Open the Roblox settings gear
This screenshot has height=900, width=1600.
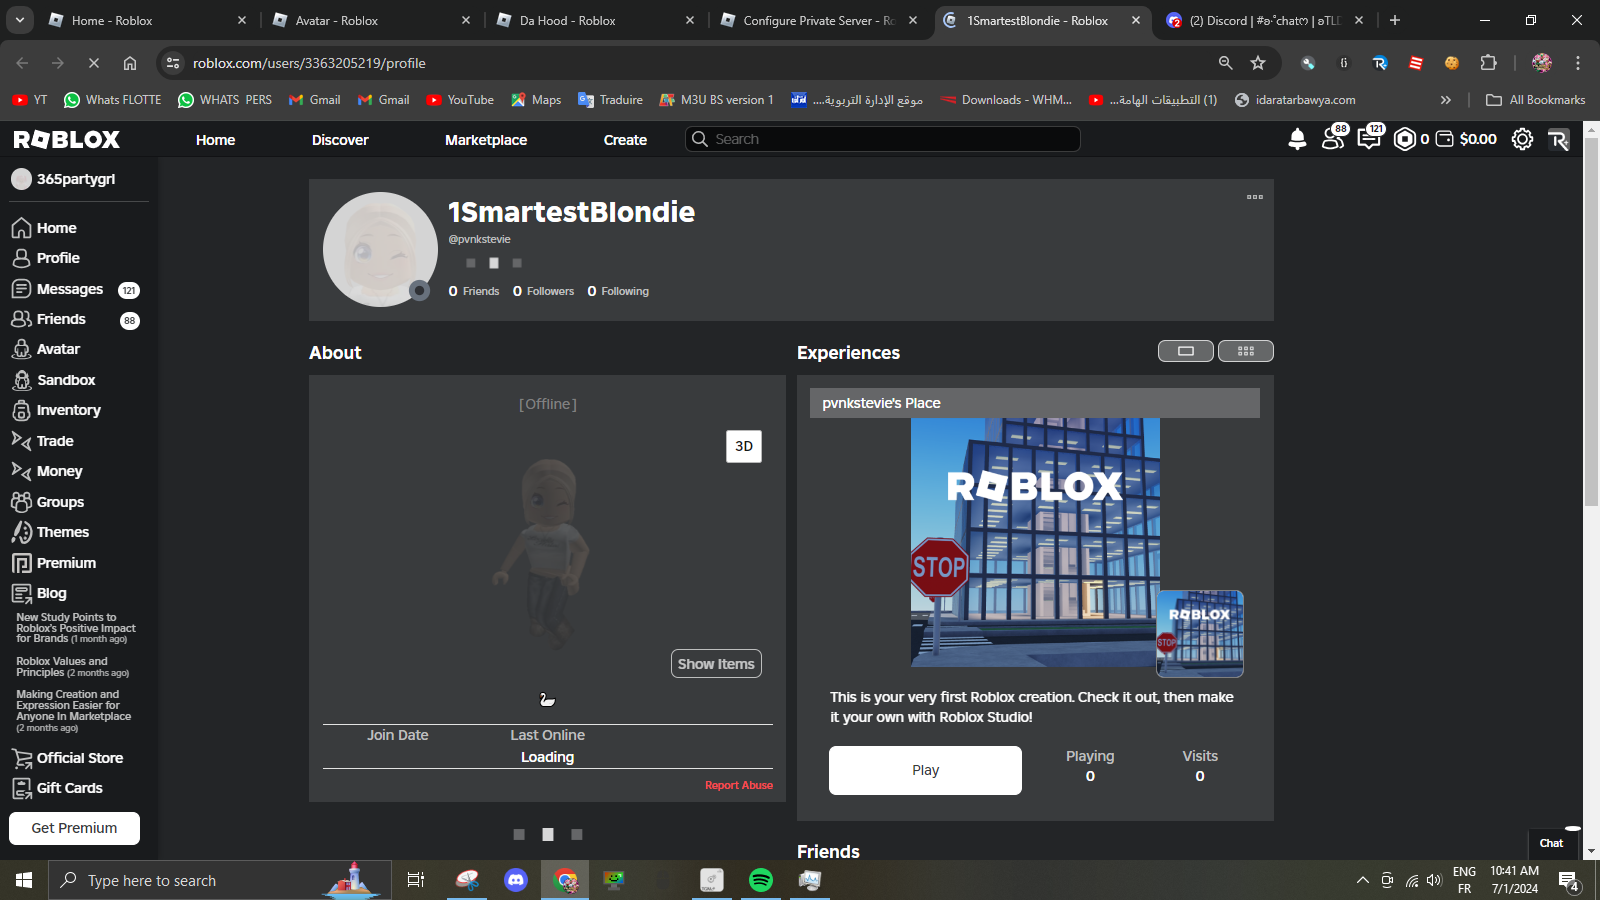coord(1522,139)
